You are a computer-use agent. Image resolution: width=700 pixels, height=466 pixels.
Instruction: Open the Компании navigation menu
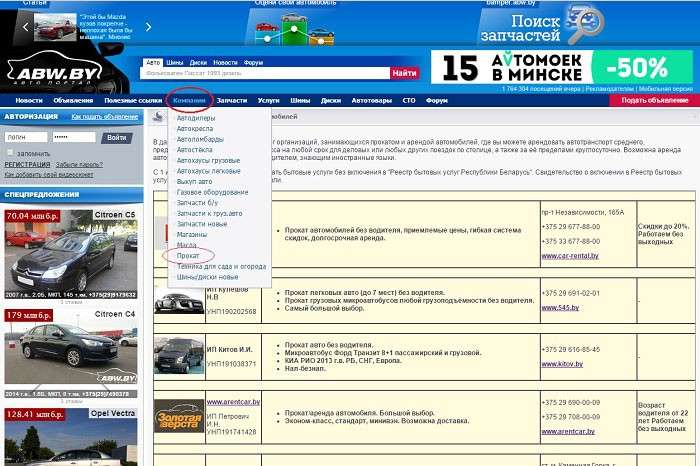[189, 100]
